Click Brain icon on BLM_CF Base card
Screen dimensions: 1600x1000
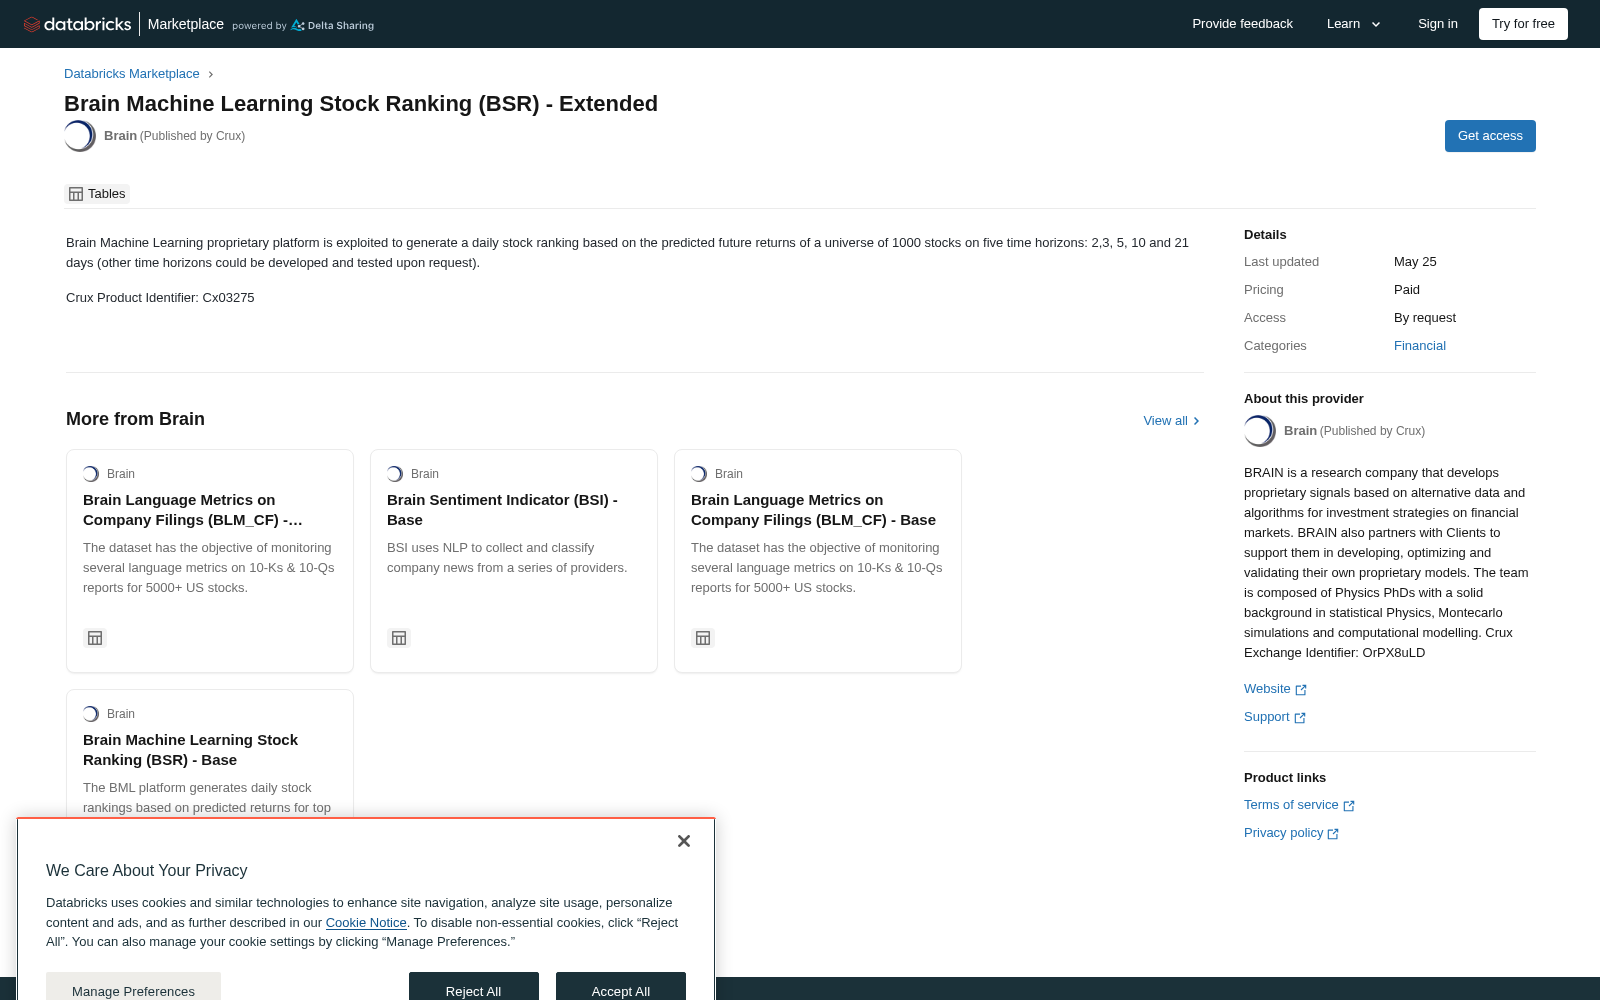pyautogui.click(x=699, y=474)
